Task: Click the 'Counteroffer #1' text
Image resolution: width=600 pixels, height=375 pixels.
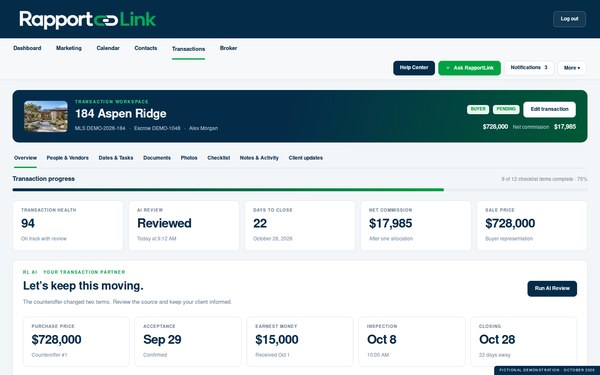Action: point(49,355)
